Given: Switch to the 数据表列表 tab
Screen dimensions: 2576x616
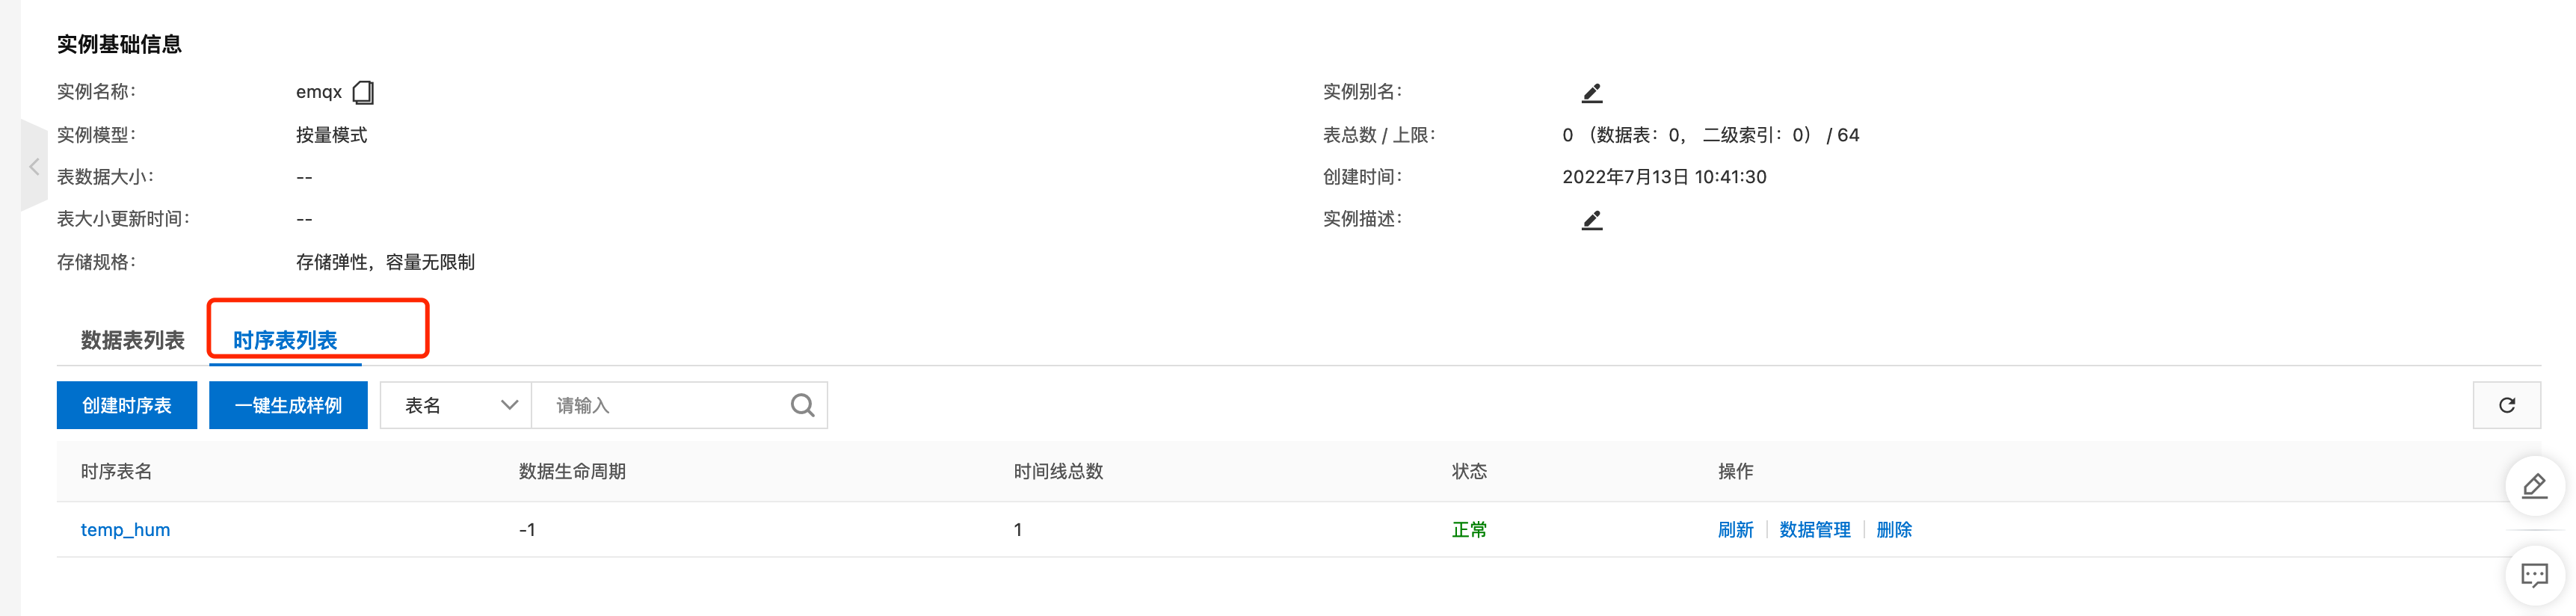Looking at the screenshot, I should coord(133,340).
